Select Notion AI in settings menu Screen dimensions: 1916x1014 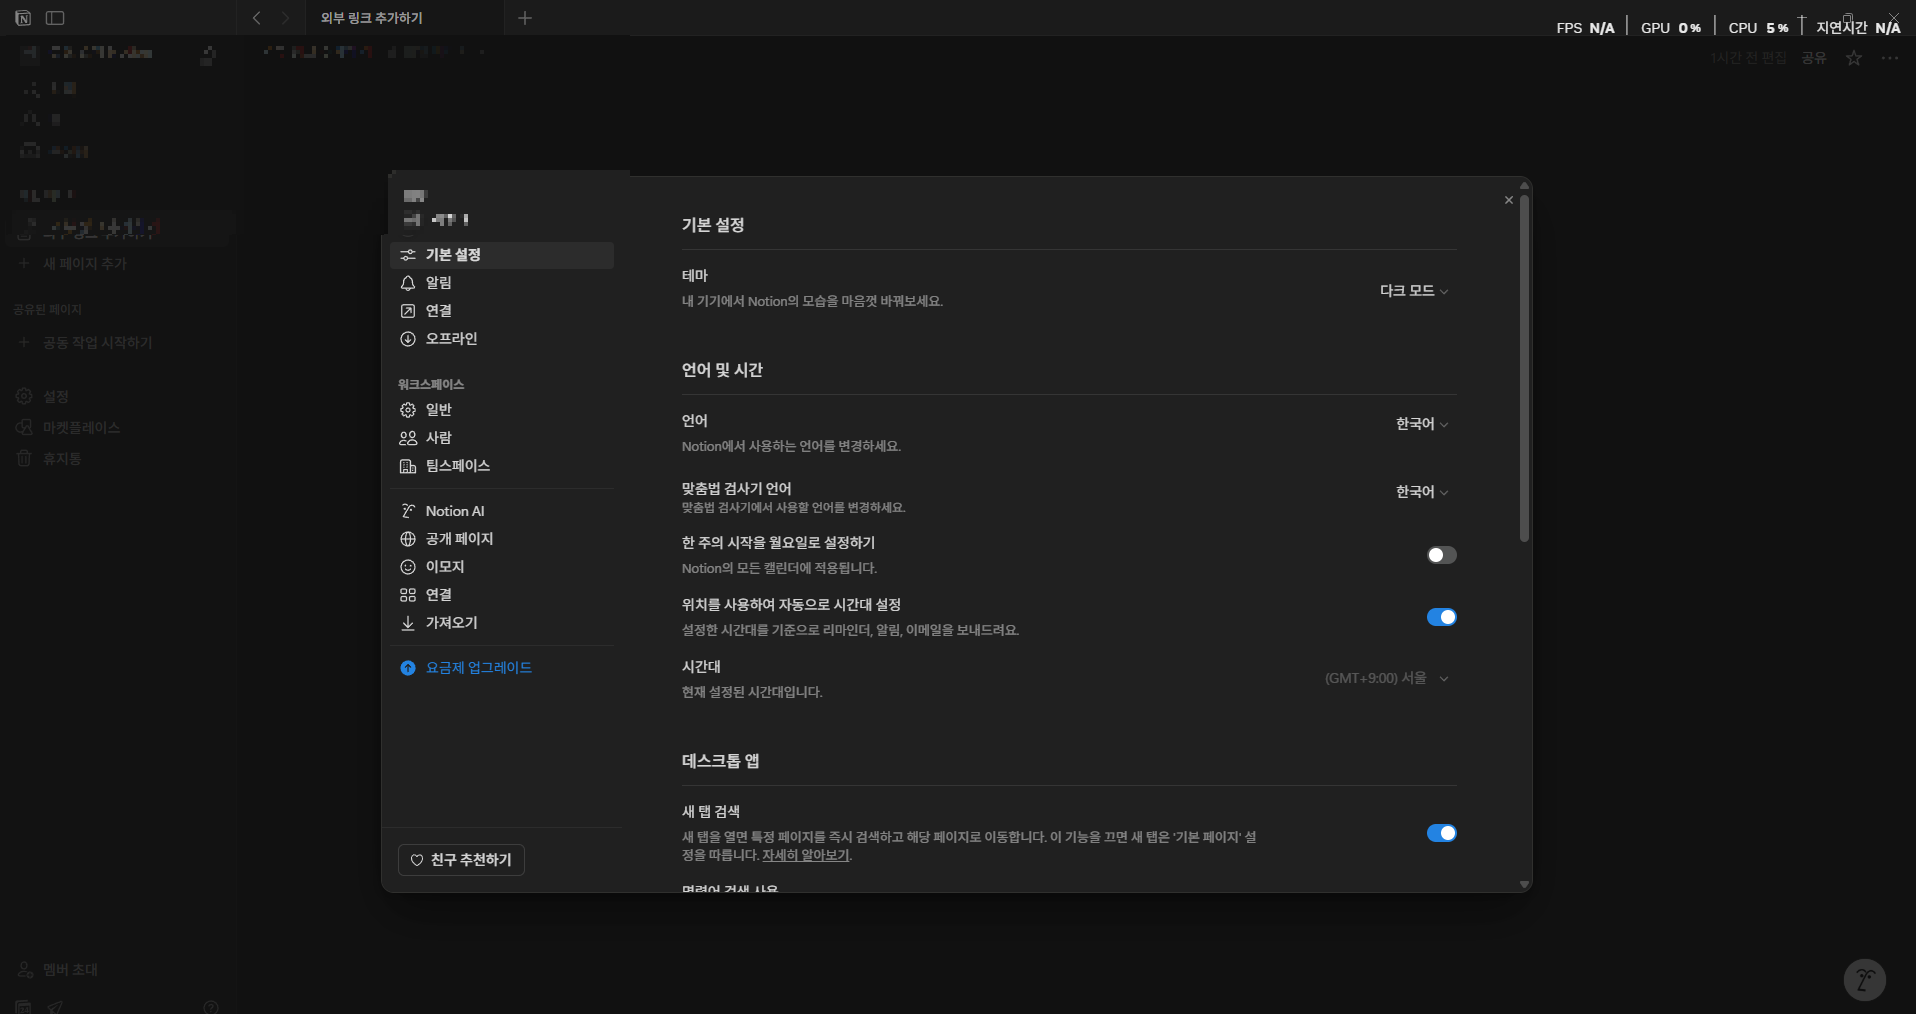[502, 511]
